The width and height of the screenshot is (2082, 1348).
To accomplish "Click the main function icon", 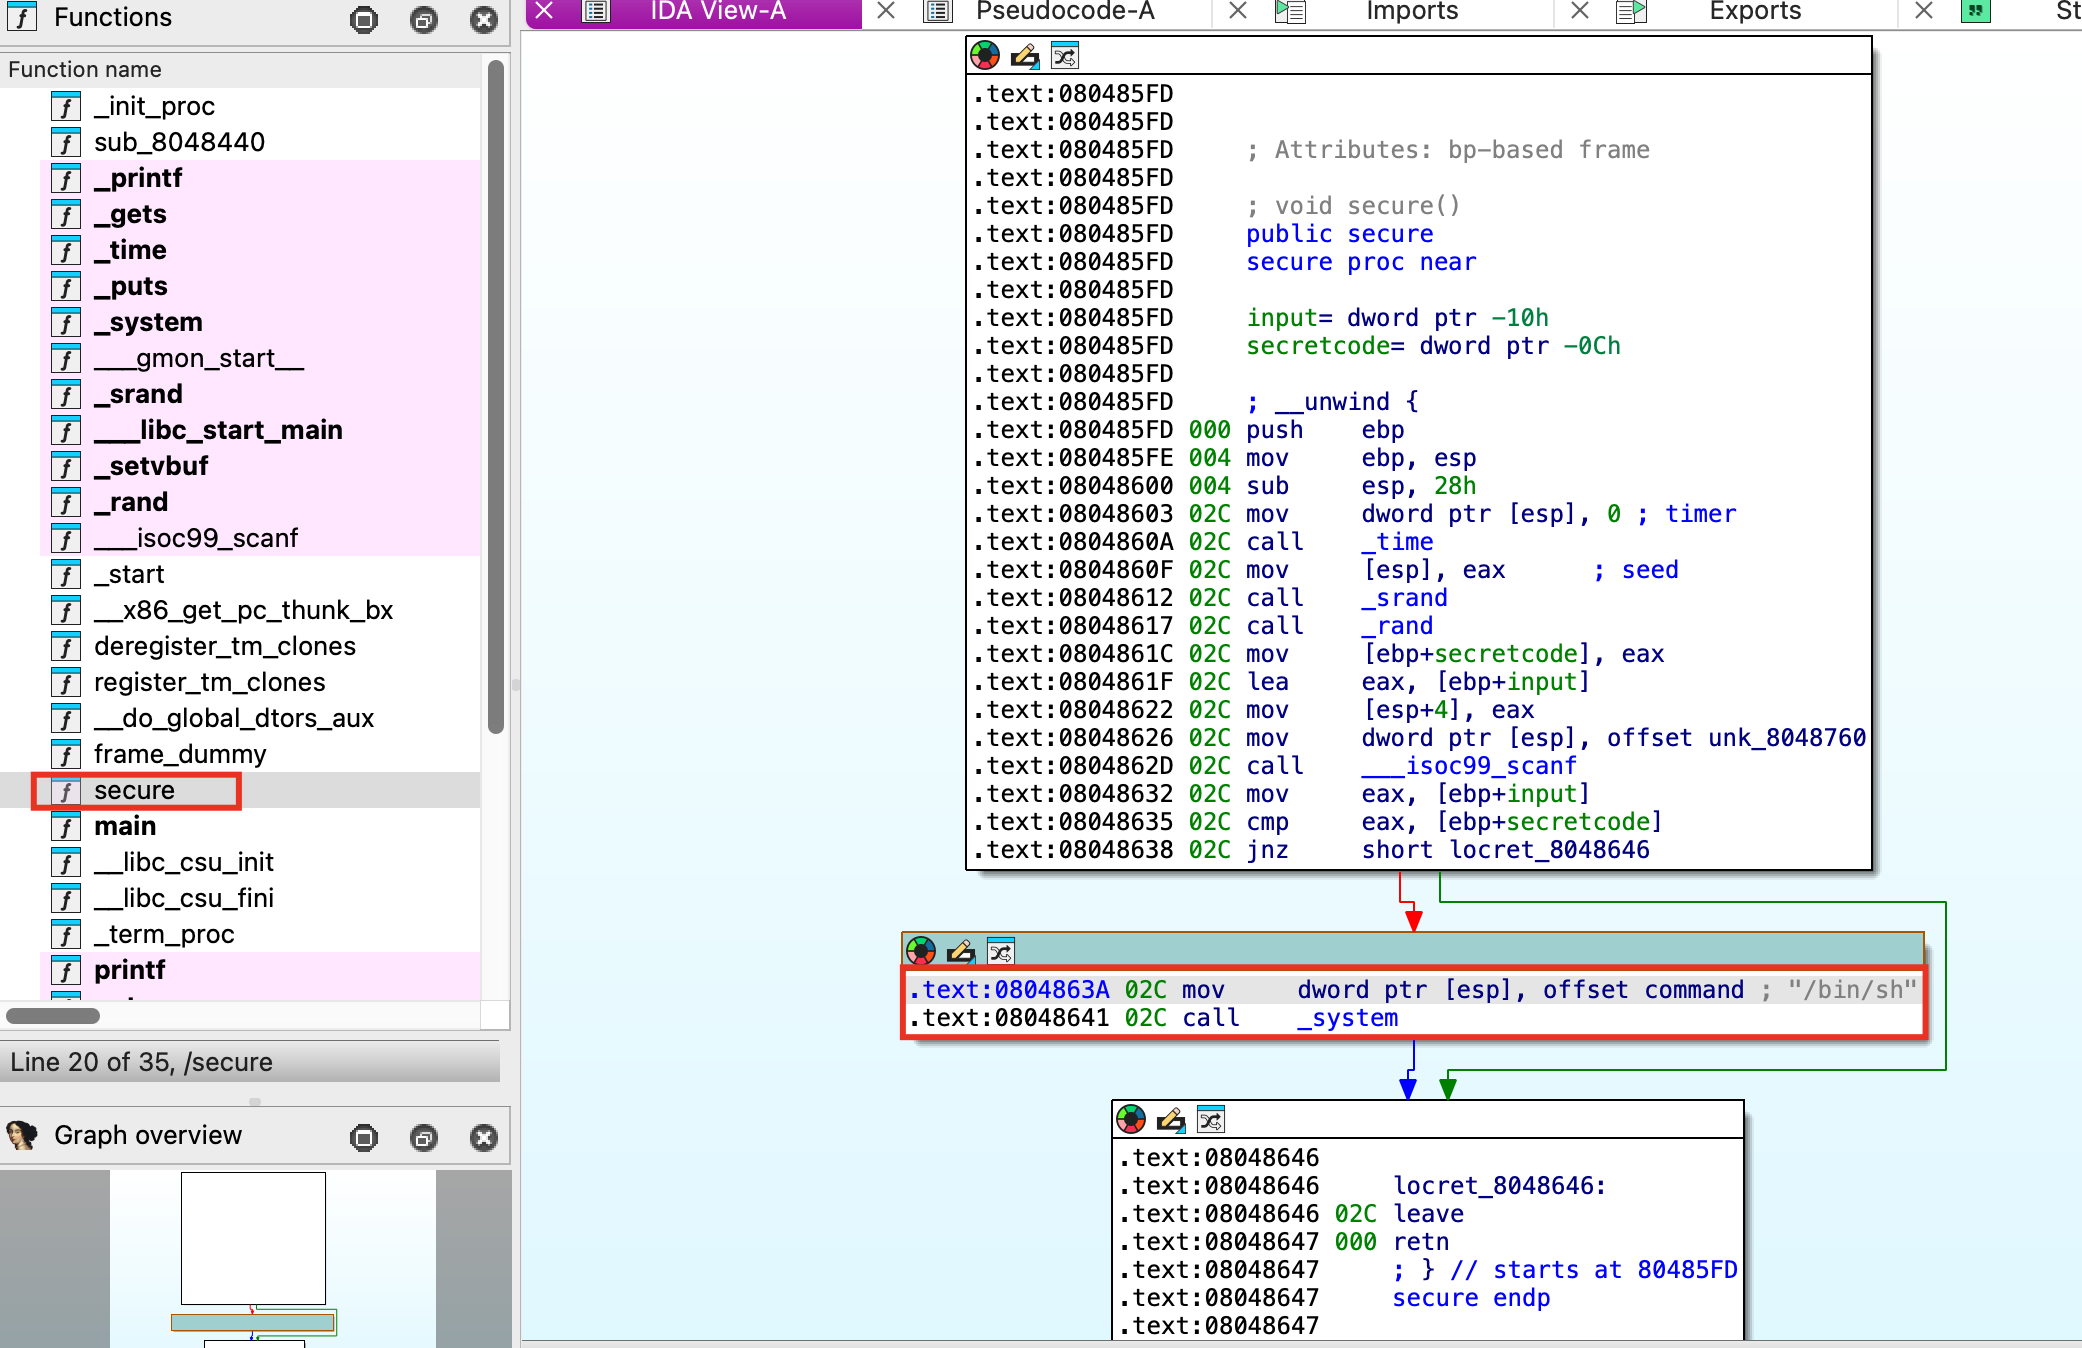I will click(66, 826).
